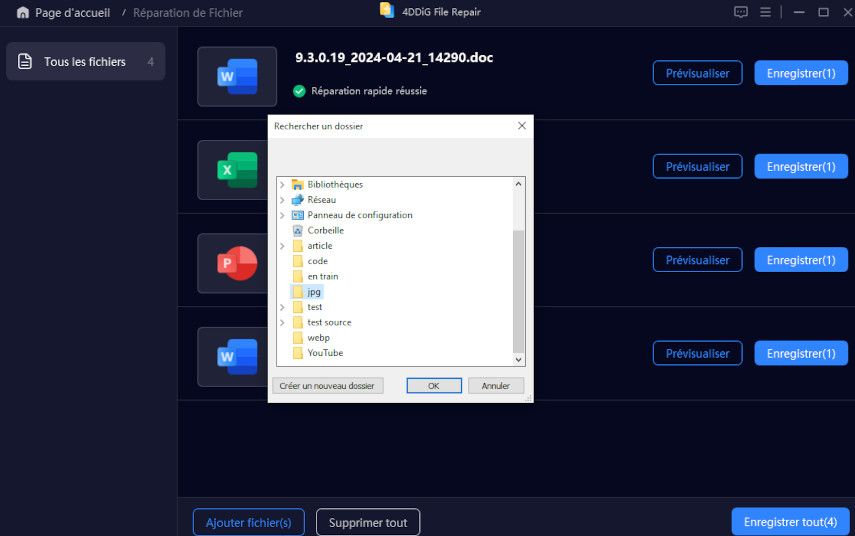This screenshot has width=855, height=536.
Task: Click Enregistrer tout(4) button
Action: click(x=790, y=522)
